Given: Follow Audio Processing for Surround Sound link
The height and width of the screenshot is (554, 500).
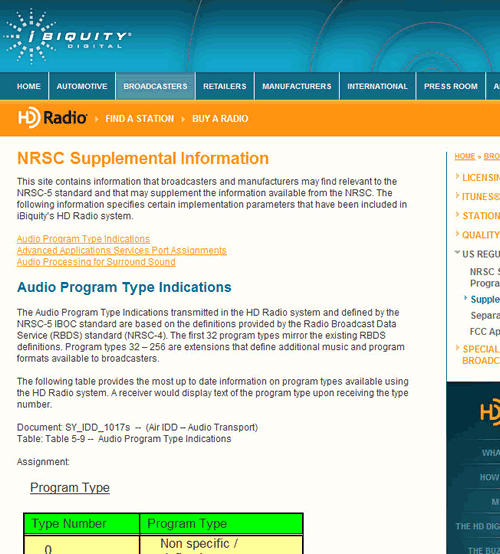Looking at the screenshot, I should [x=96, y=262].
